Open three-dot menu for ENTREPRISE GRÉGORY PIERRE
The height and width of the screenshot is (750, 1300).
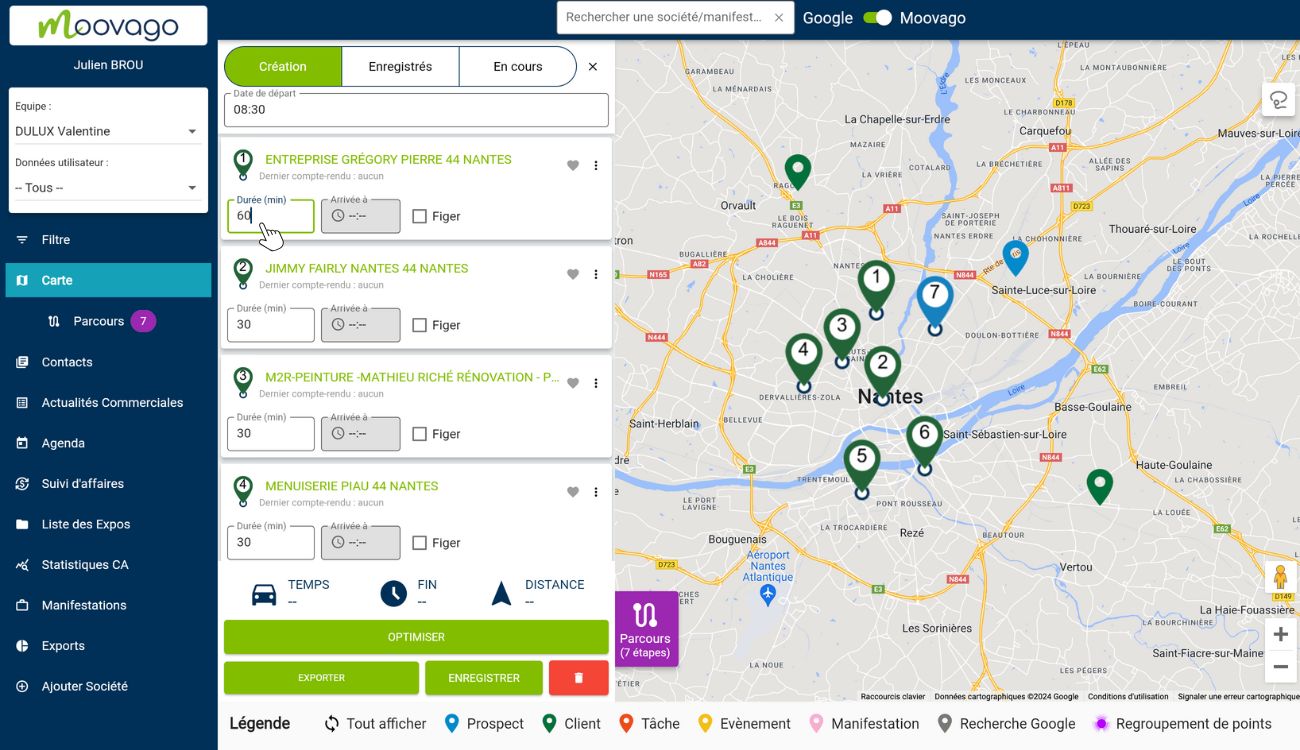[x=596, y=166]
